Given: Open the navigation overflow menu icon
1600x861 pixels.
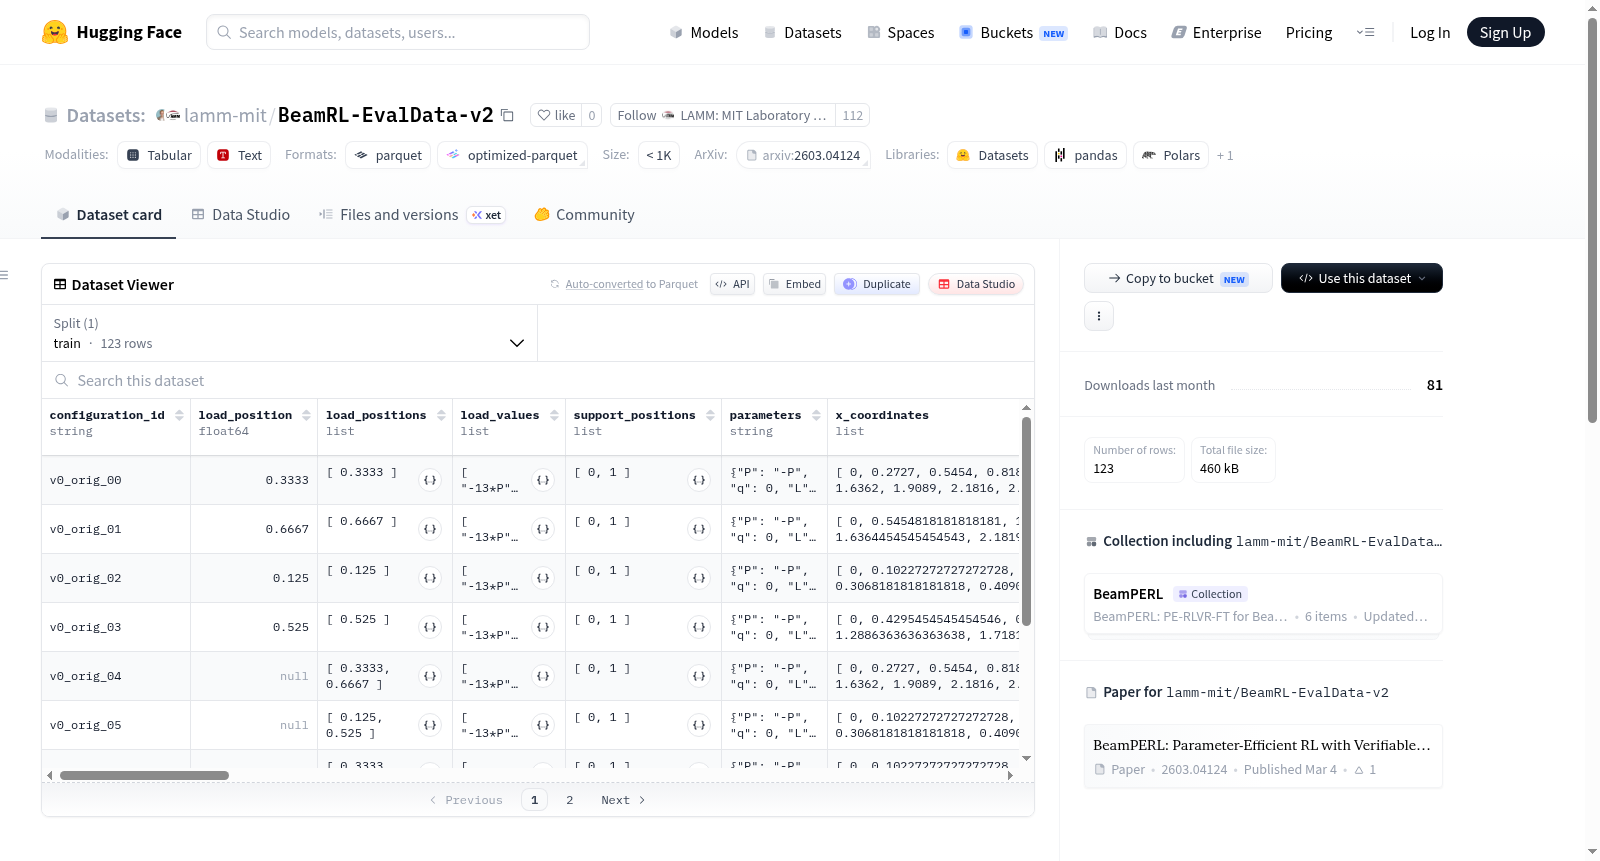Looking at the screenshot, I should point(1365,32).
